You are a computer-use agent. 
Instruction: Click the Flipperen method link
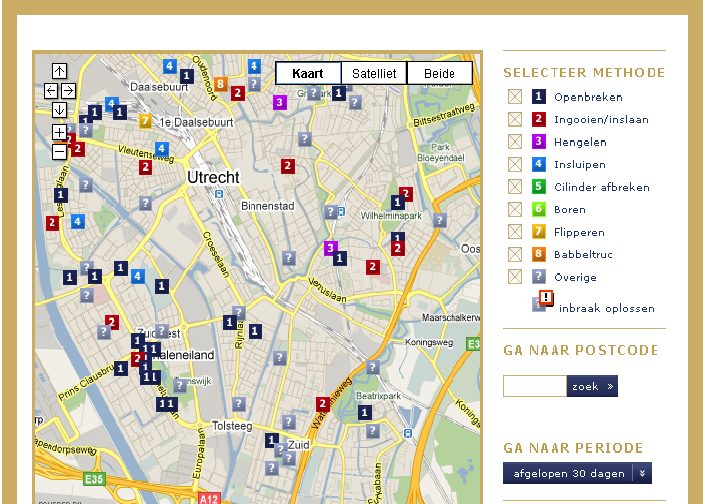pos(579,232)
